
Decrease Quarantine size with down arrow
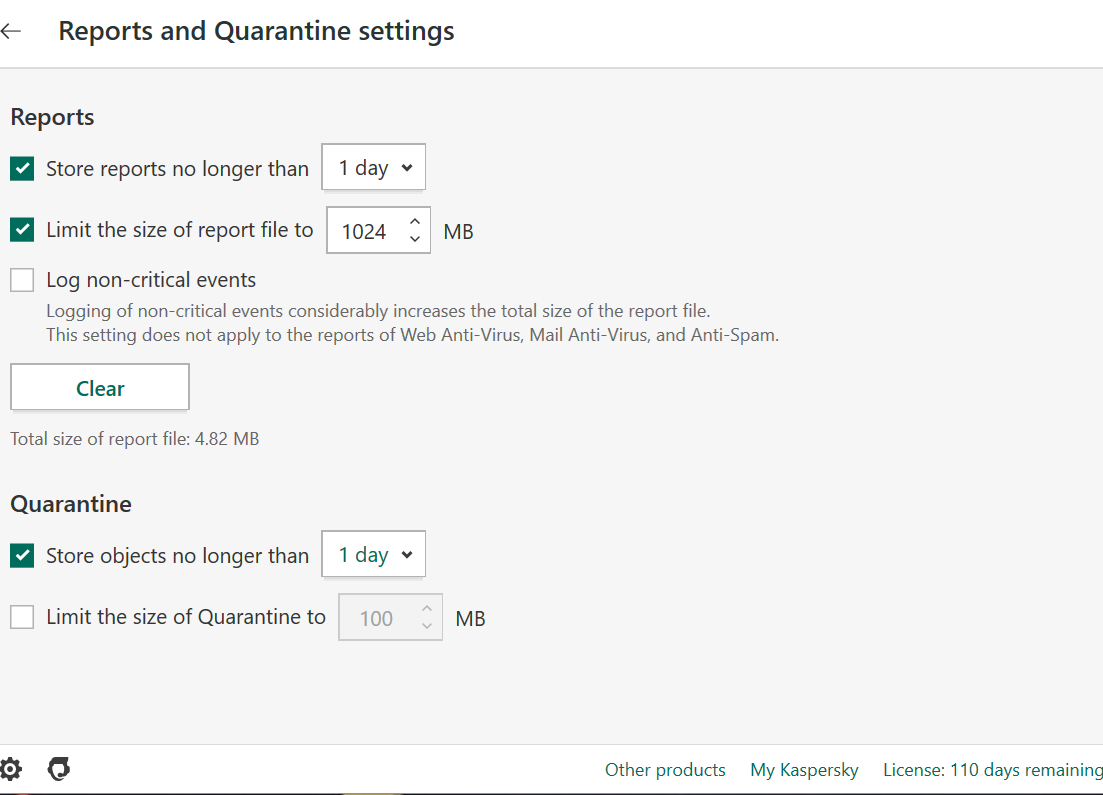427,626
